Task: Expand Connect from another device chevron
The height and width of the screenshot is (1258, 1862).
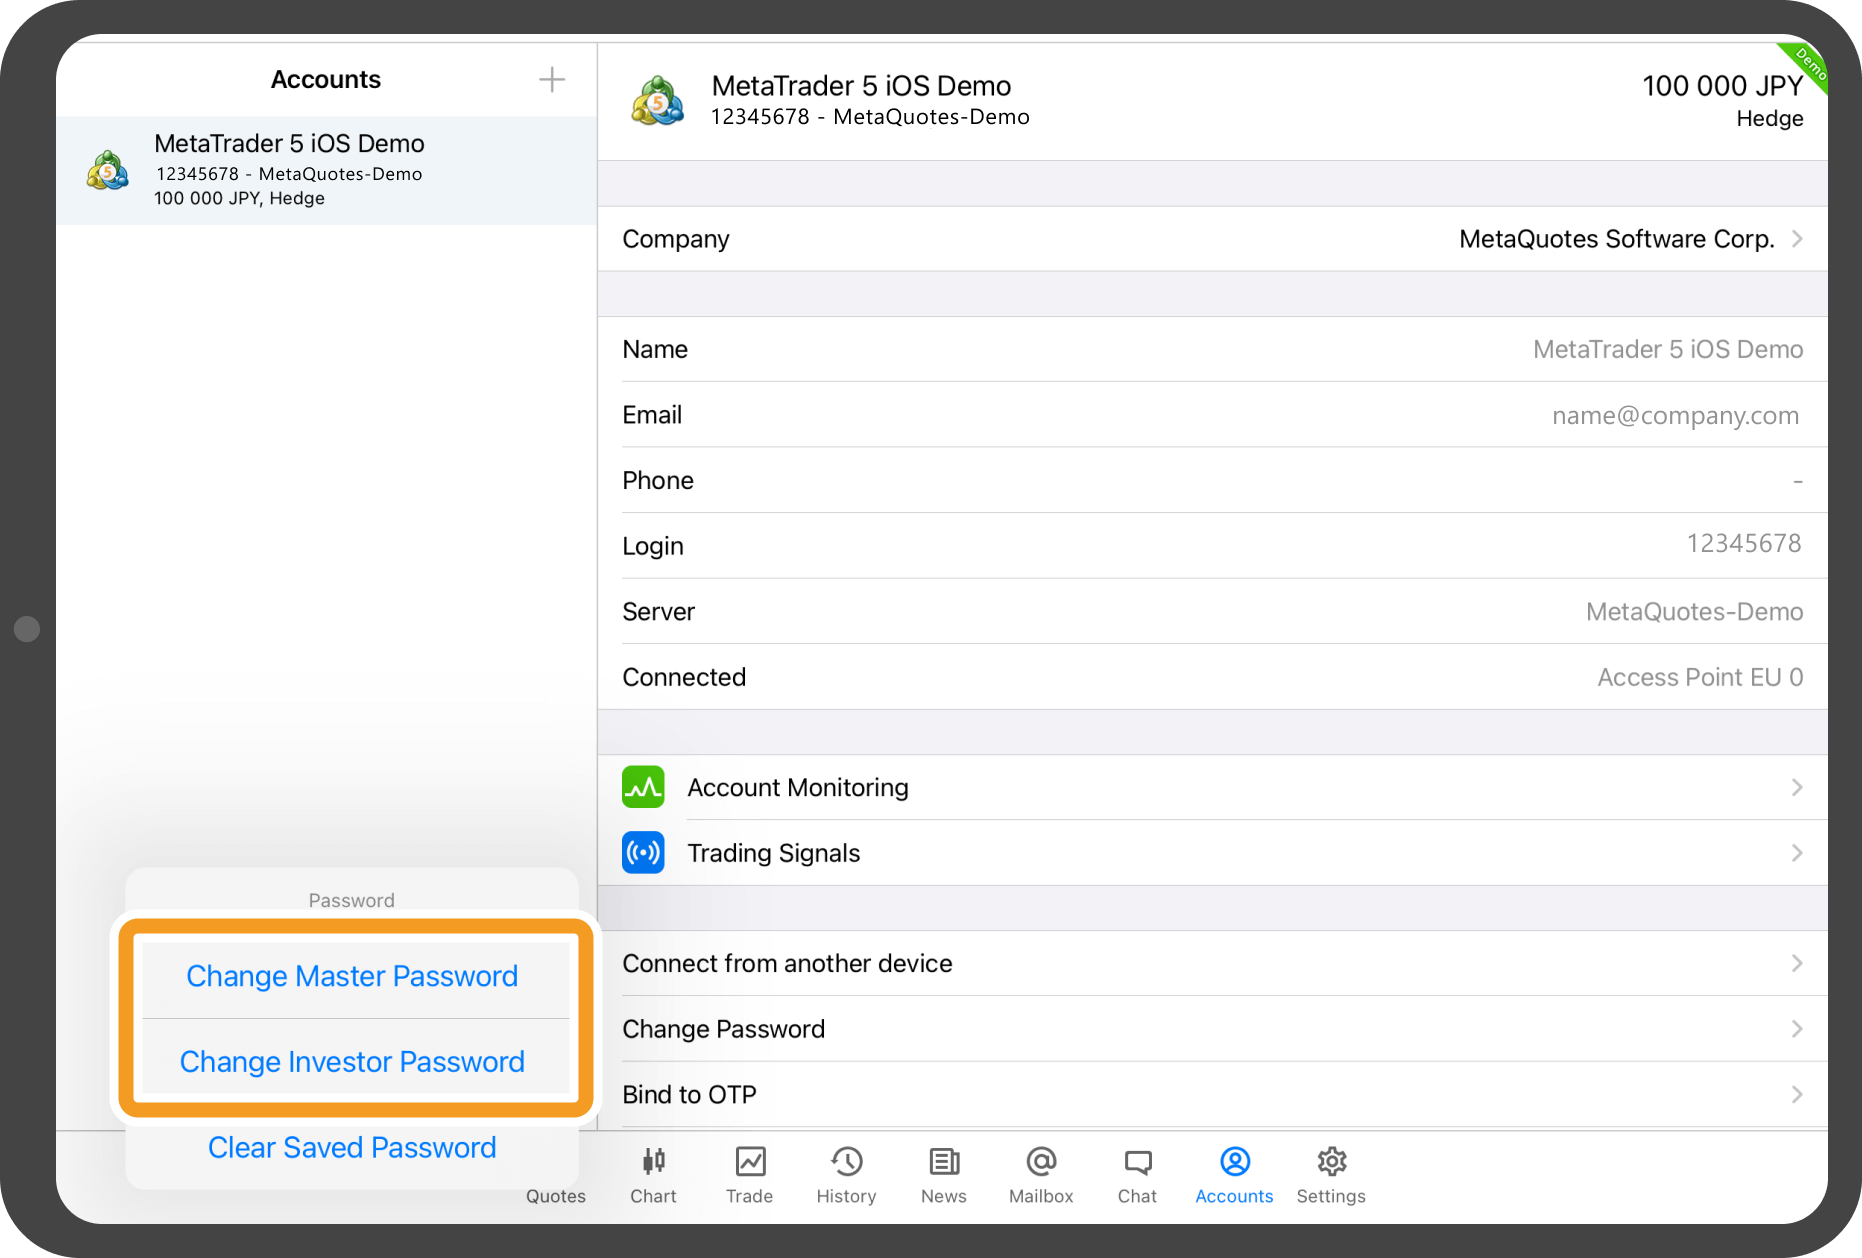Action: pos(1797,963)
